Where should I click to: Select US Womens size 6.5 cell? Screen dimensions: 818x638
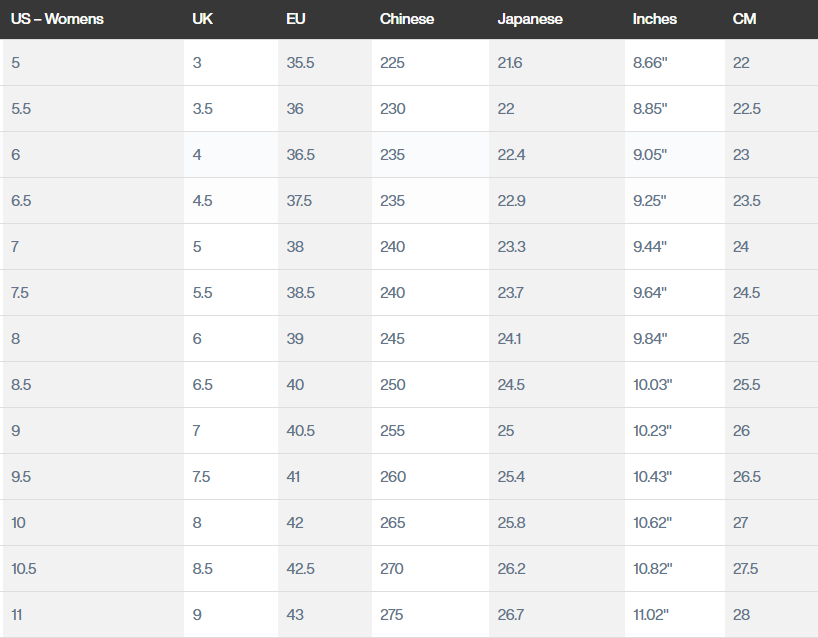tap(21, 201)
